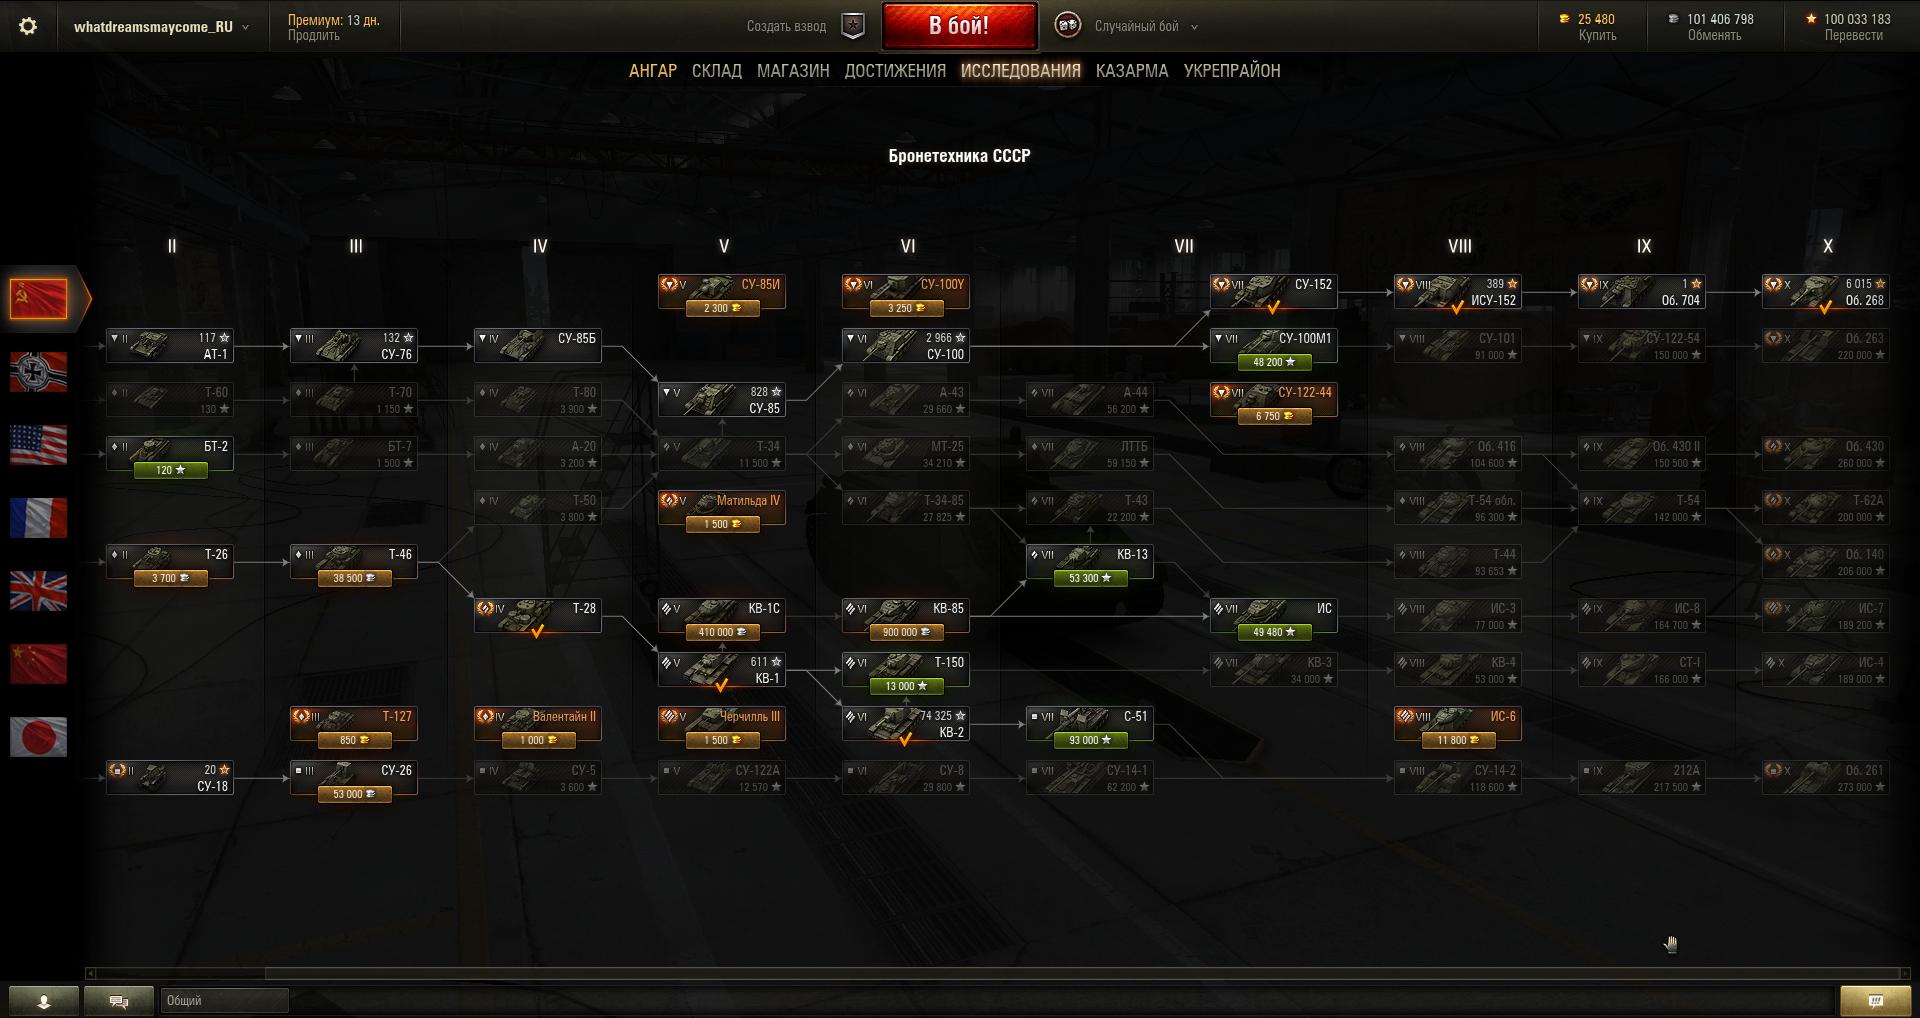
Task: Click the horizontal scrollbar under tech tree
Action: (x=997, y=973)
